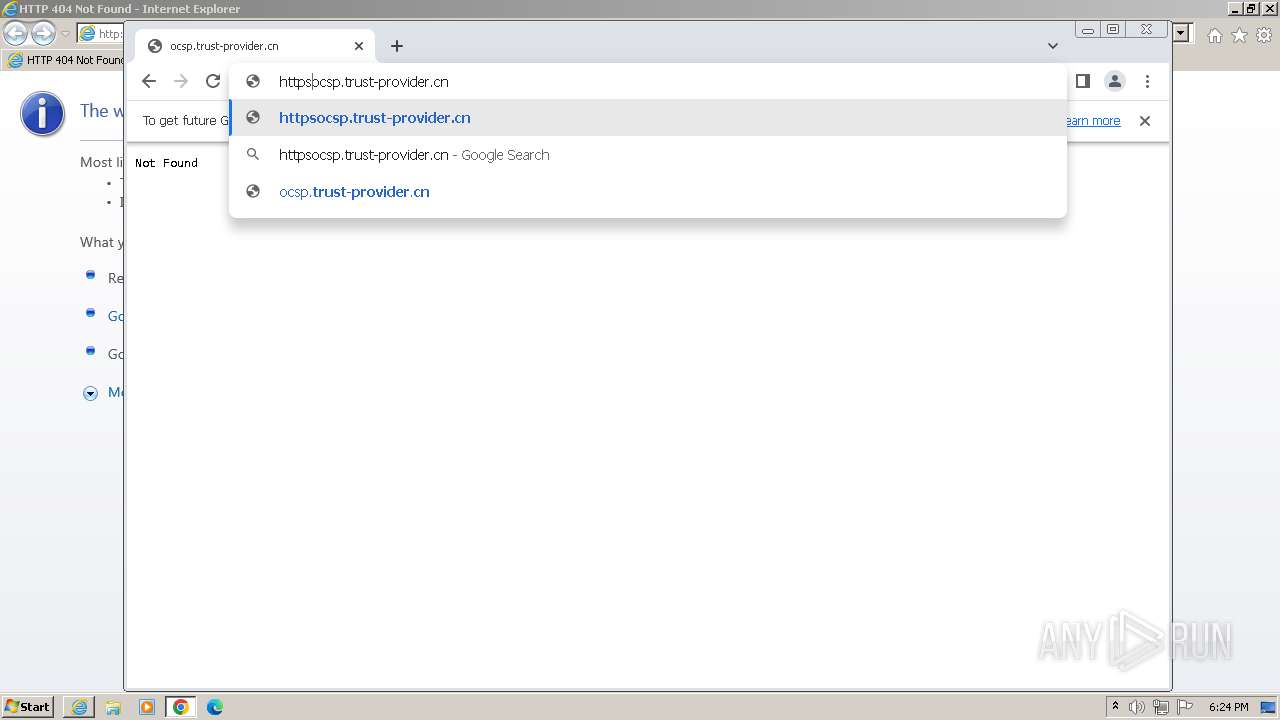The image size is (1280, 720).
Task: Click the 6:24 PM clock
Action: point(1228,707)
